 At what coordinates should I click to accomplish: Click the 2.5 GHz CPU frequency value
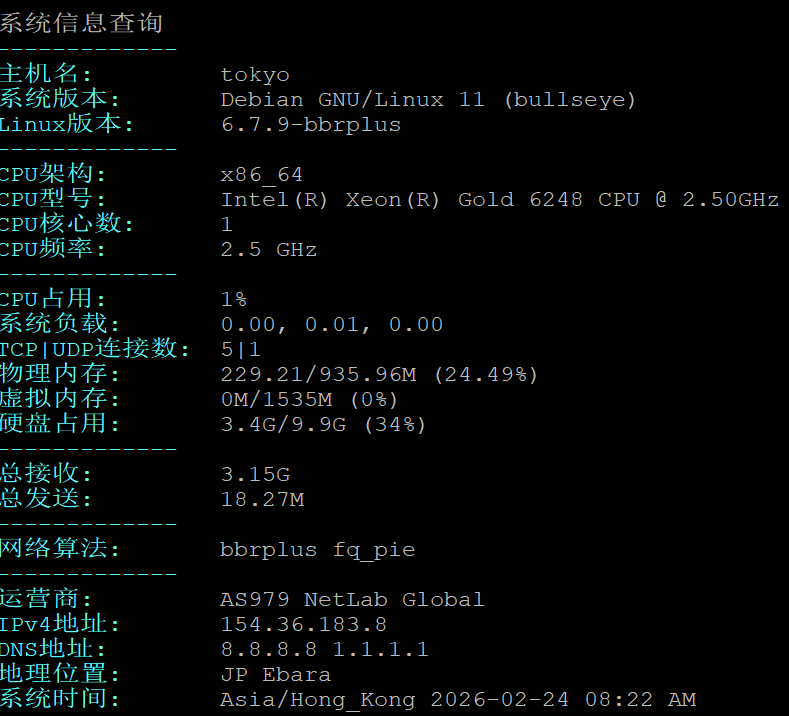[268, 250]
